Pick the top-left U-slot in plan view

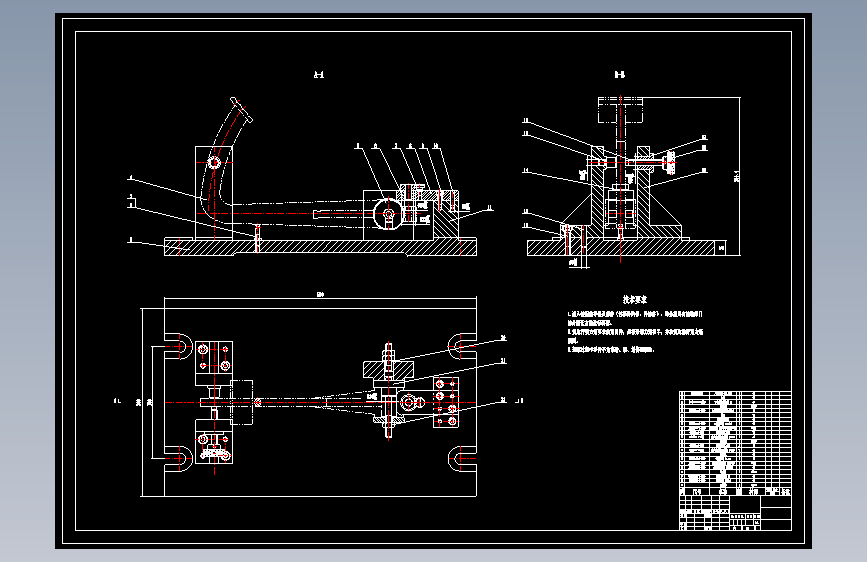click(178, 346)
